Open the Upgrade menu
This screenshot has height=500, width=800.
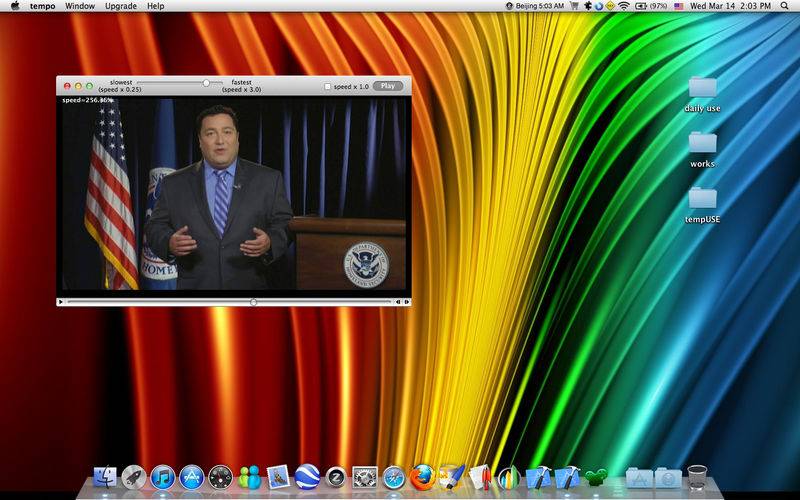click(121, 6)
